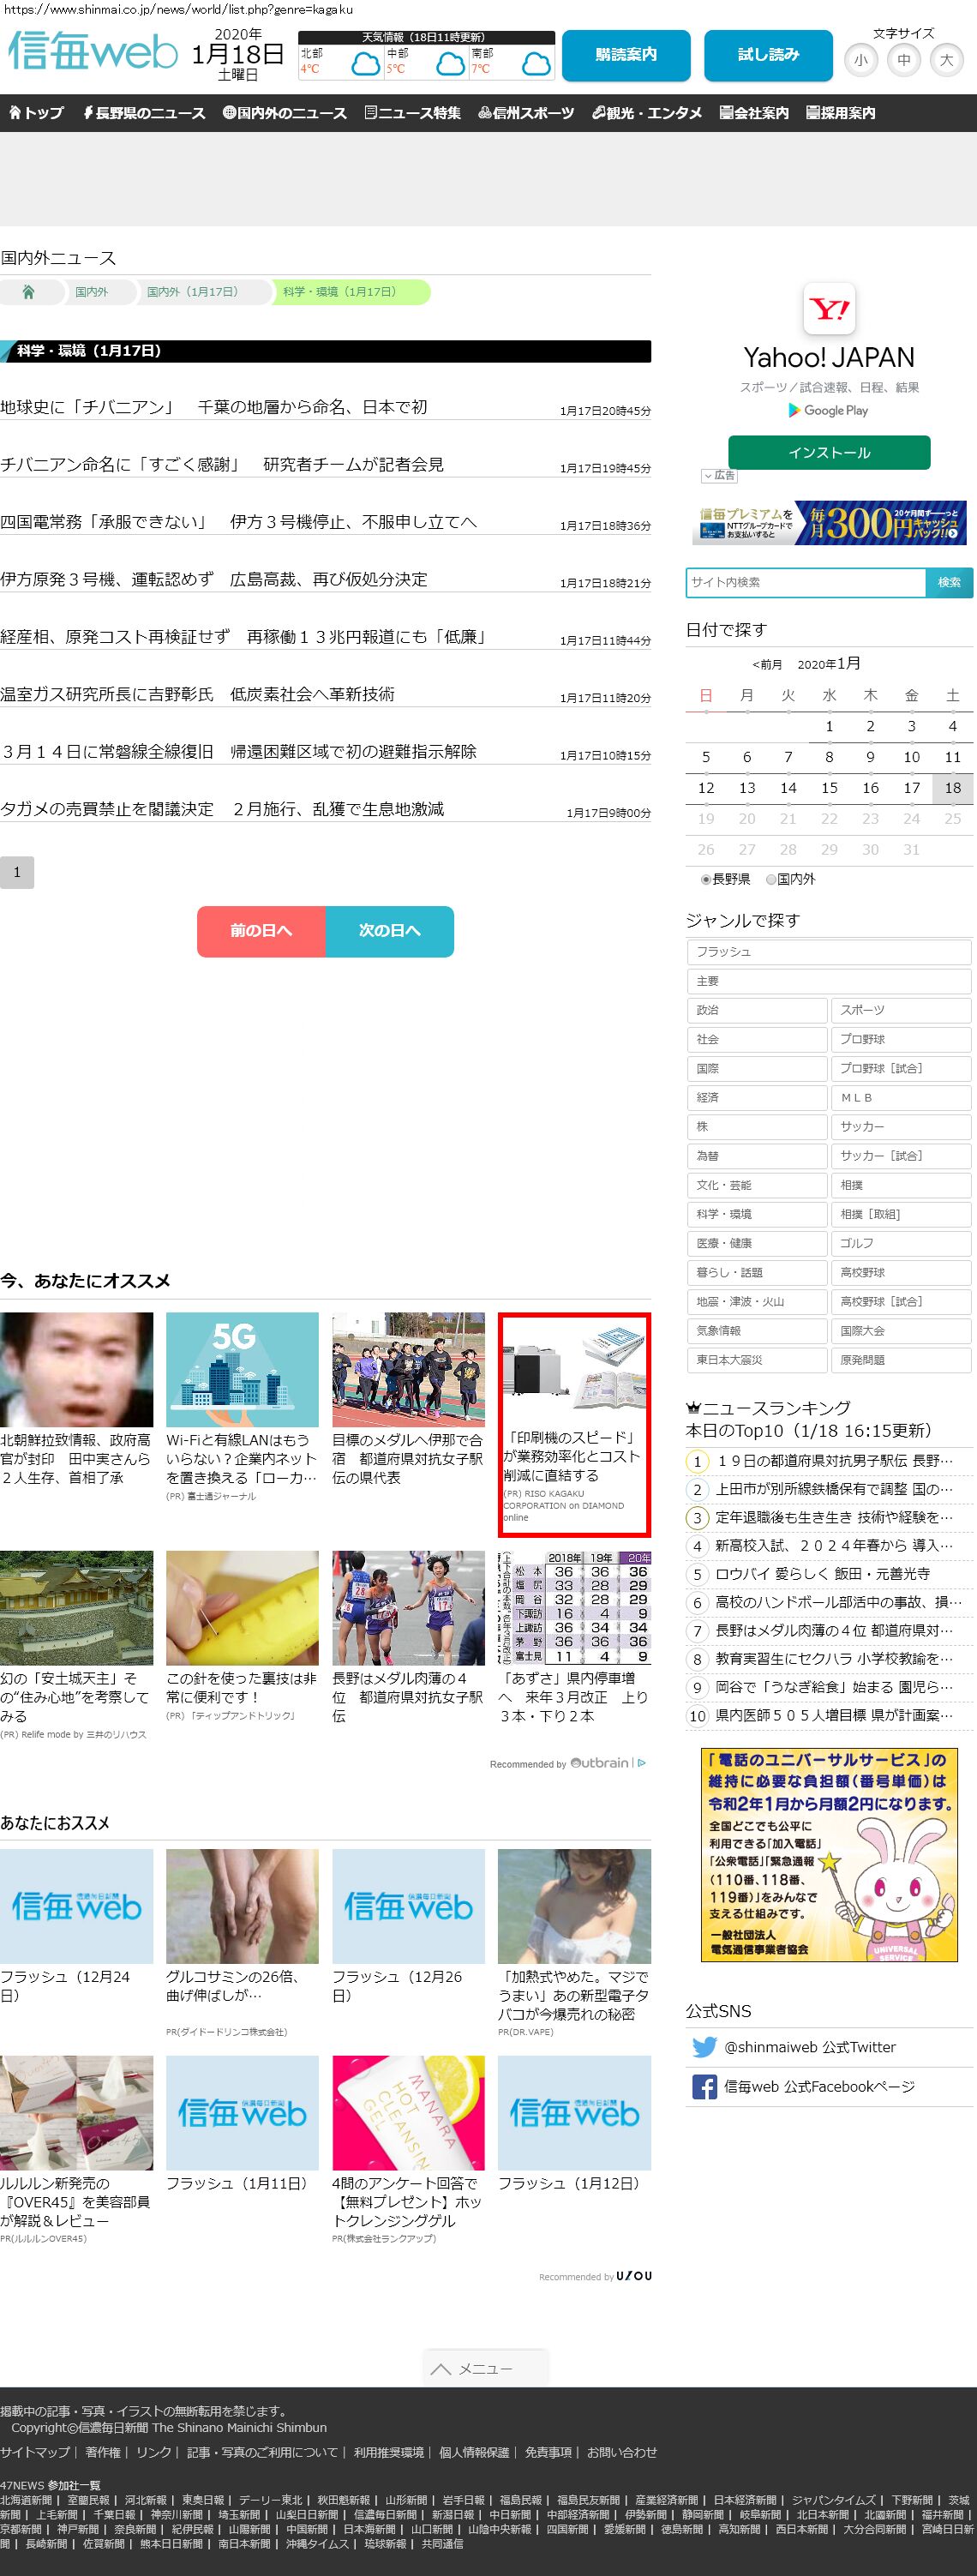
Task: Click the 広告 ad dropdown label
Action: click(x=719, y=476)
